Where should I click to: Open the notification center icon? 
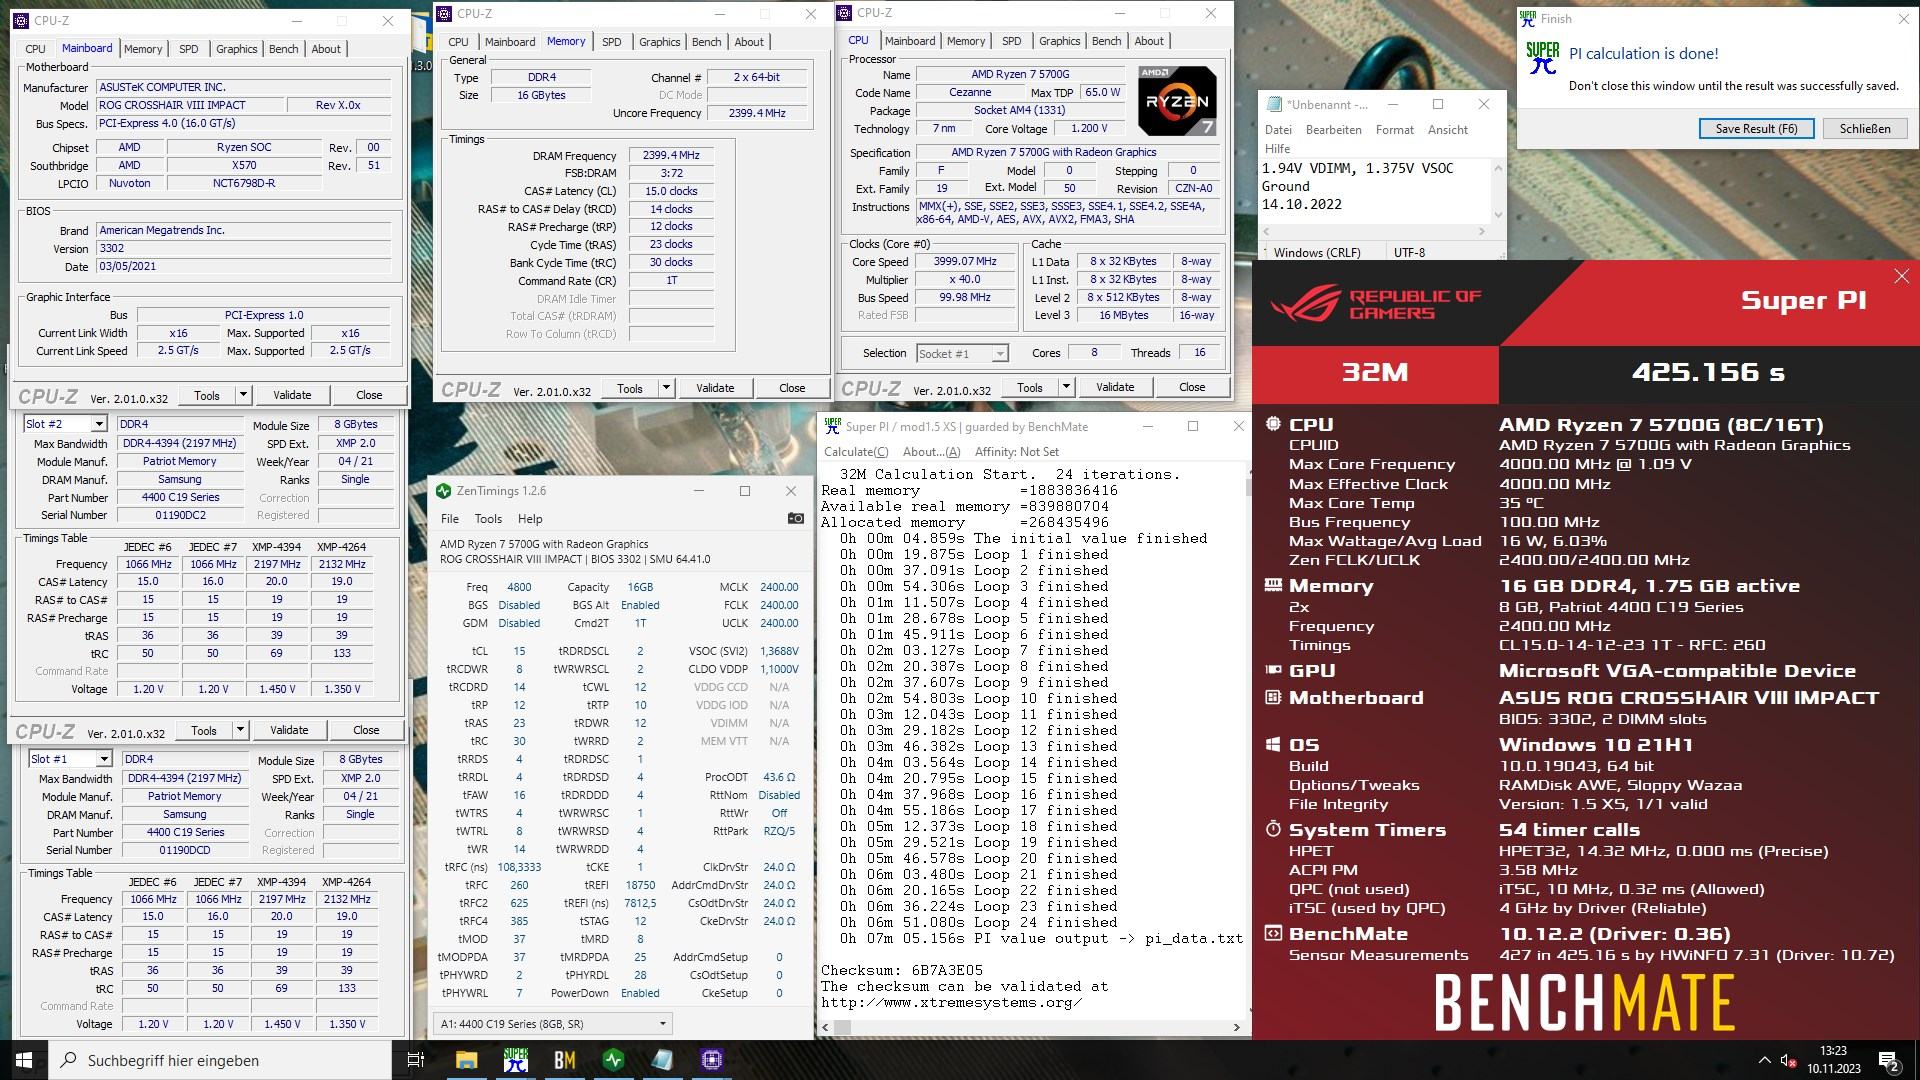coord(1888,1060)
